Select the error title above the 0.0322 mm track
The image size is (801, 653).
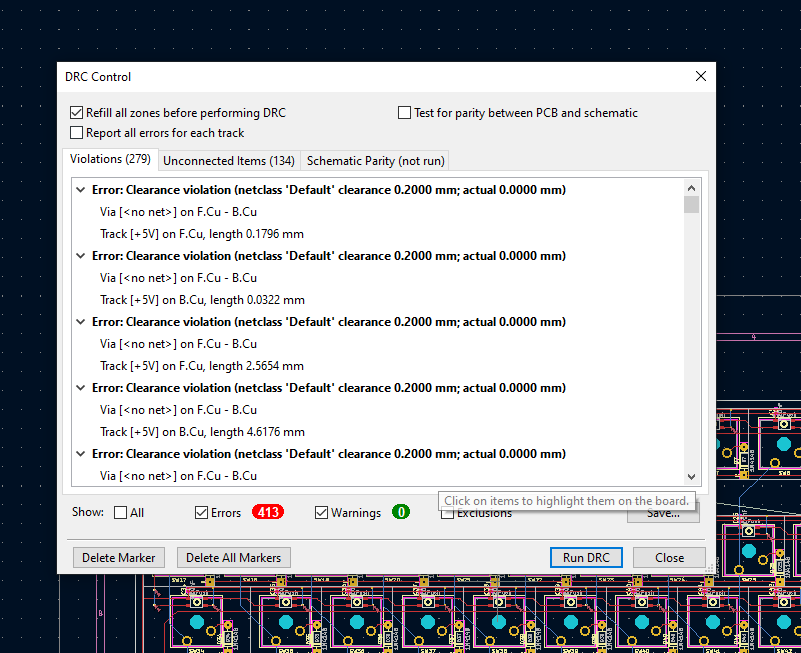coord(329,255)
